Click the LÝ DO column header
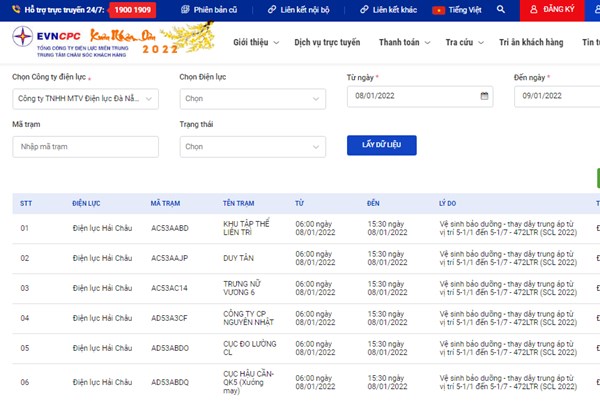Image resolution: width=600 pixels, height=401 pixels. 447,204
